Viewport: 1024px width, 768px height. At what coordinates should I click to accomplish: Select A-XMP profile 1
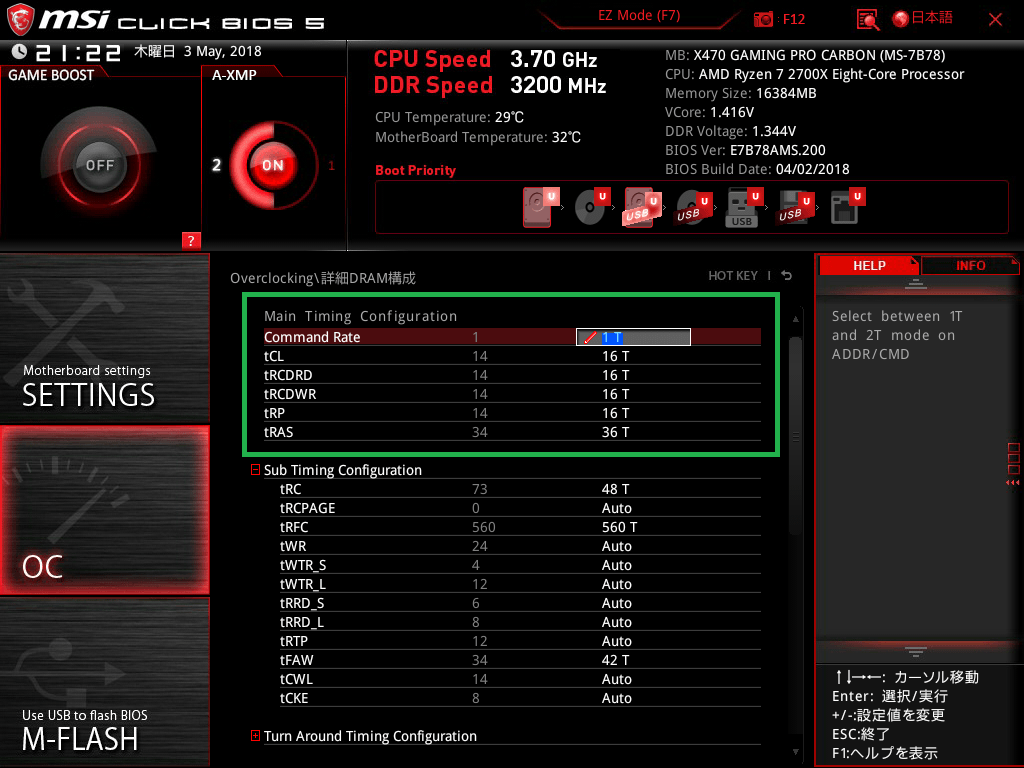pyautogui.click(x=331, y=166)
